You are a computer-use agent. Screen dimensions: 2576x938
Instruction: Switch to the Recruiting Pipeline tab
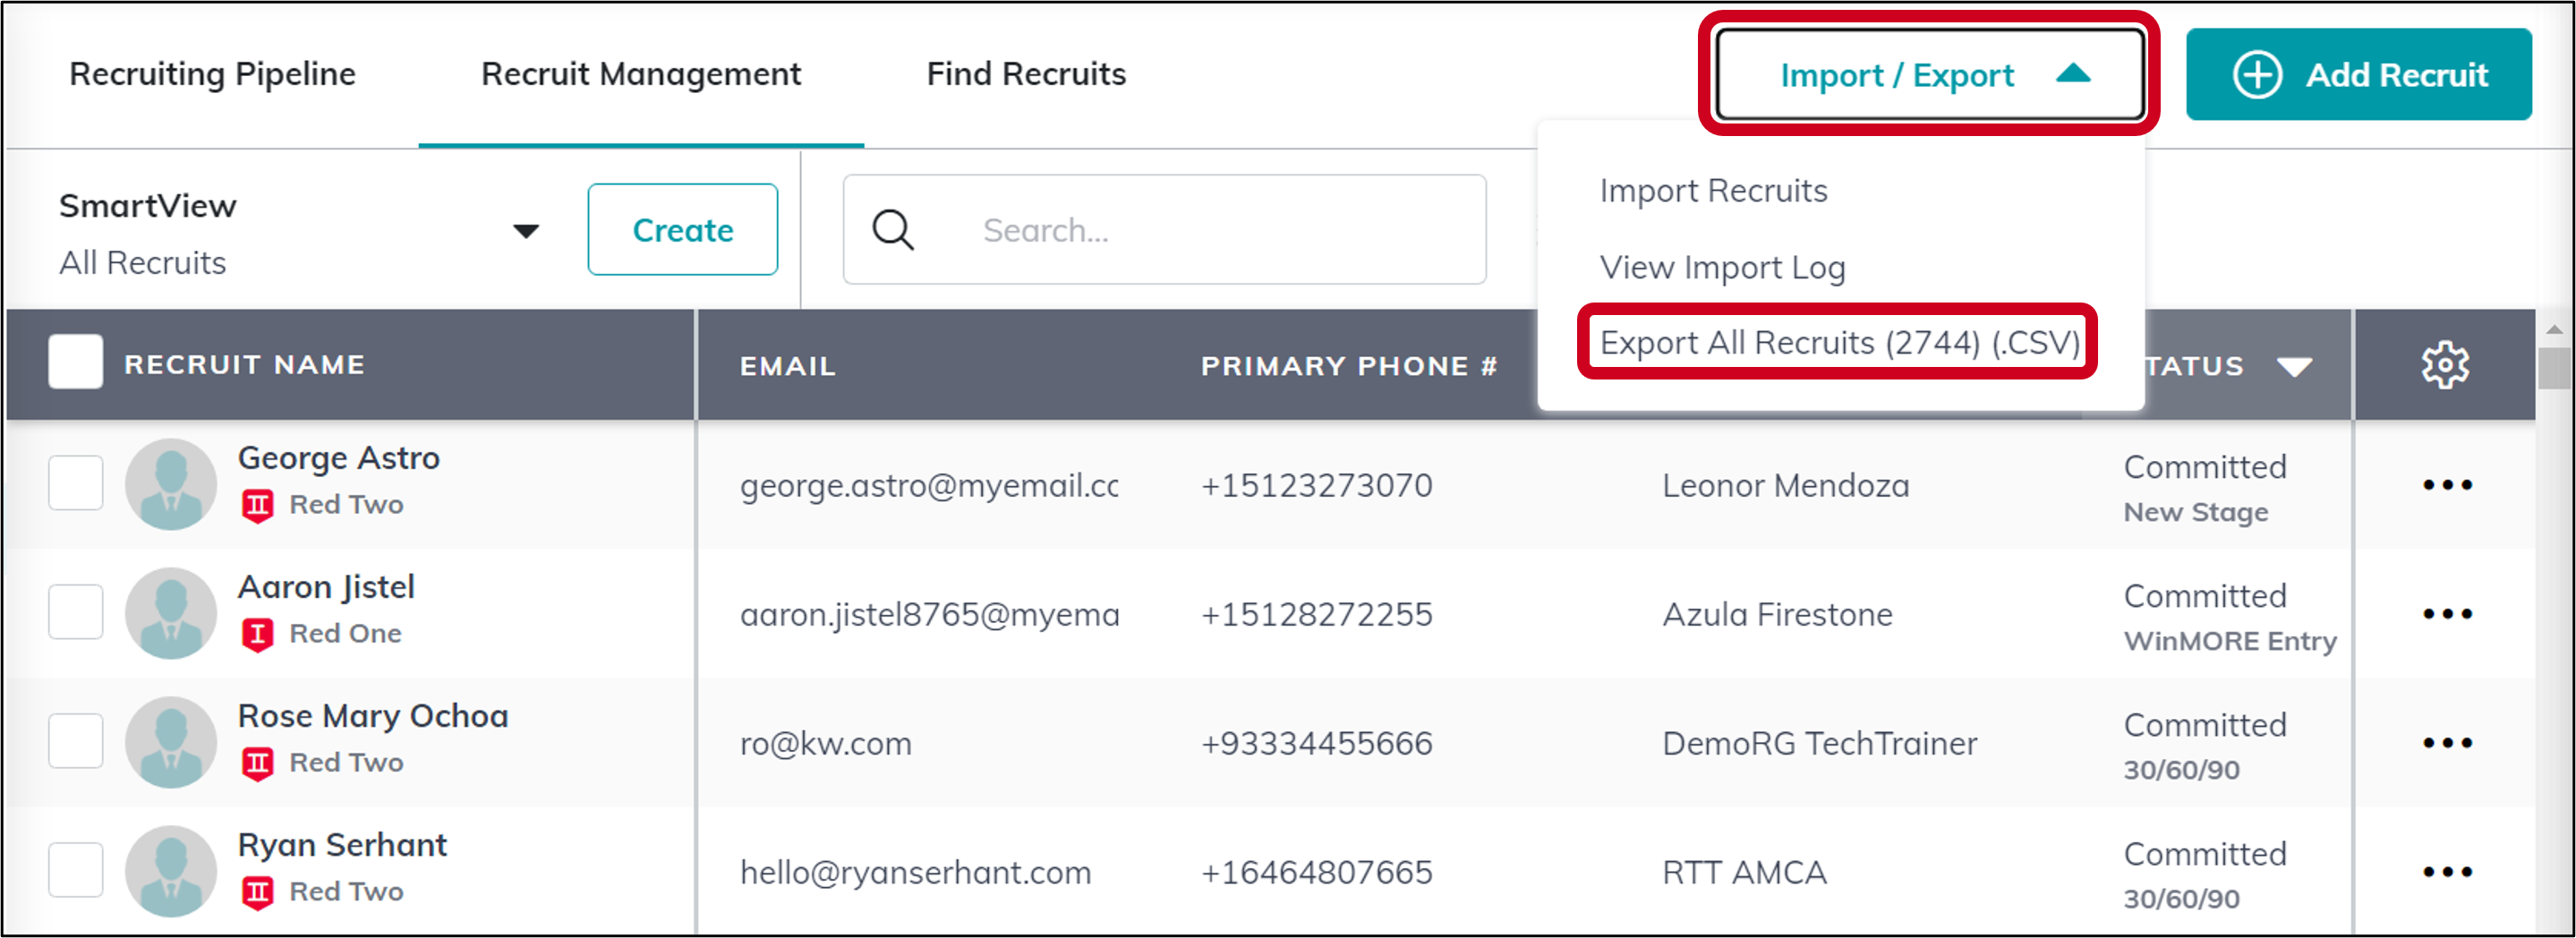(212, 74)
